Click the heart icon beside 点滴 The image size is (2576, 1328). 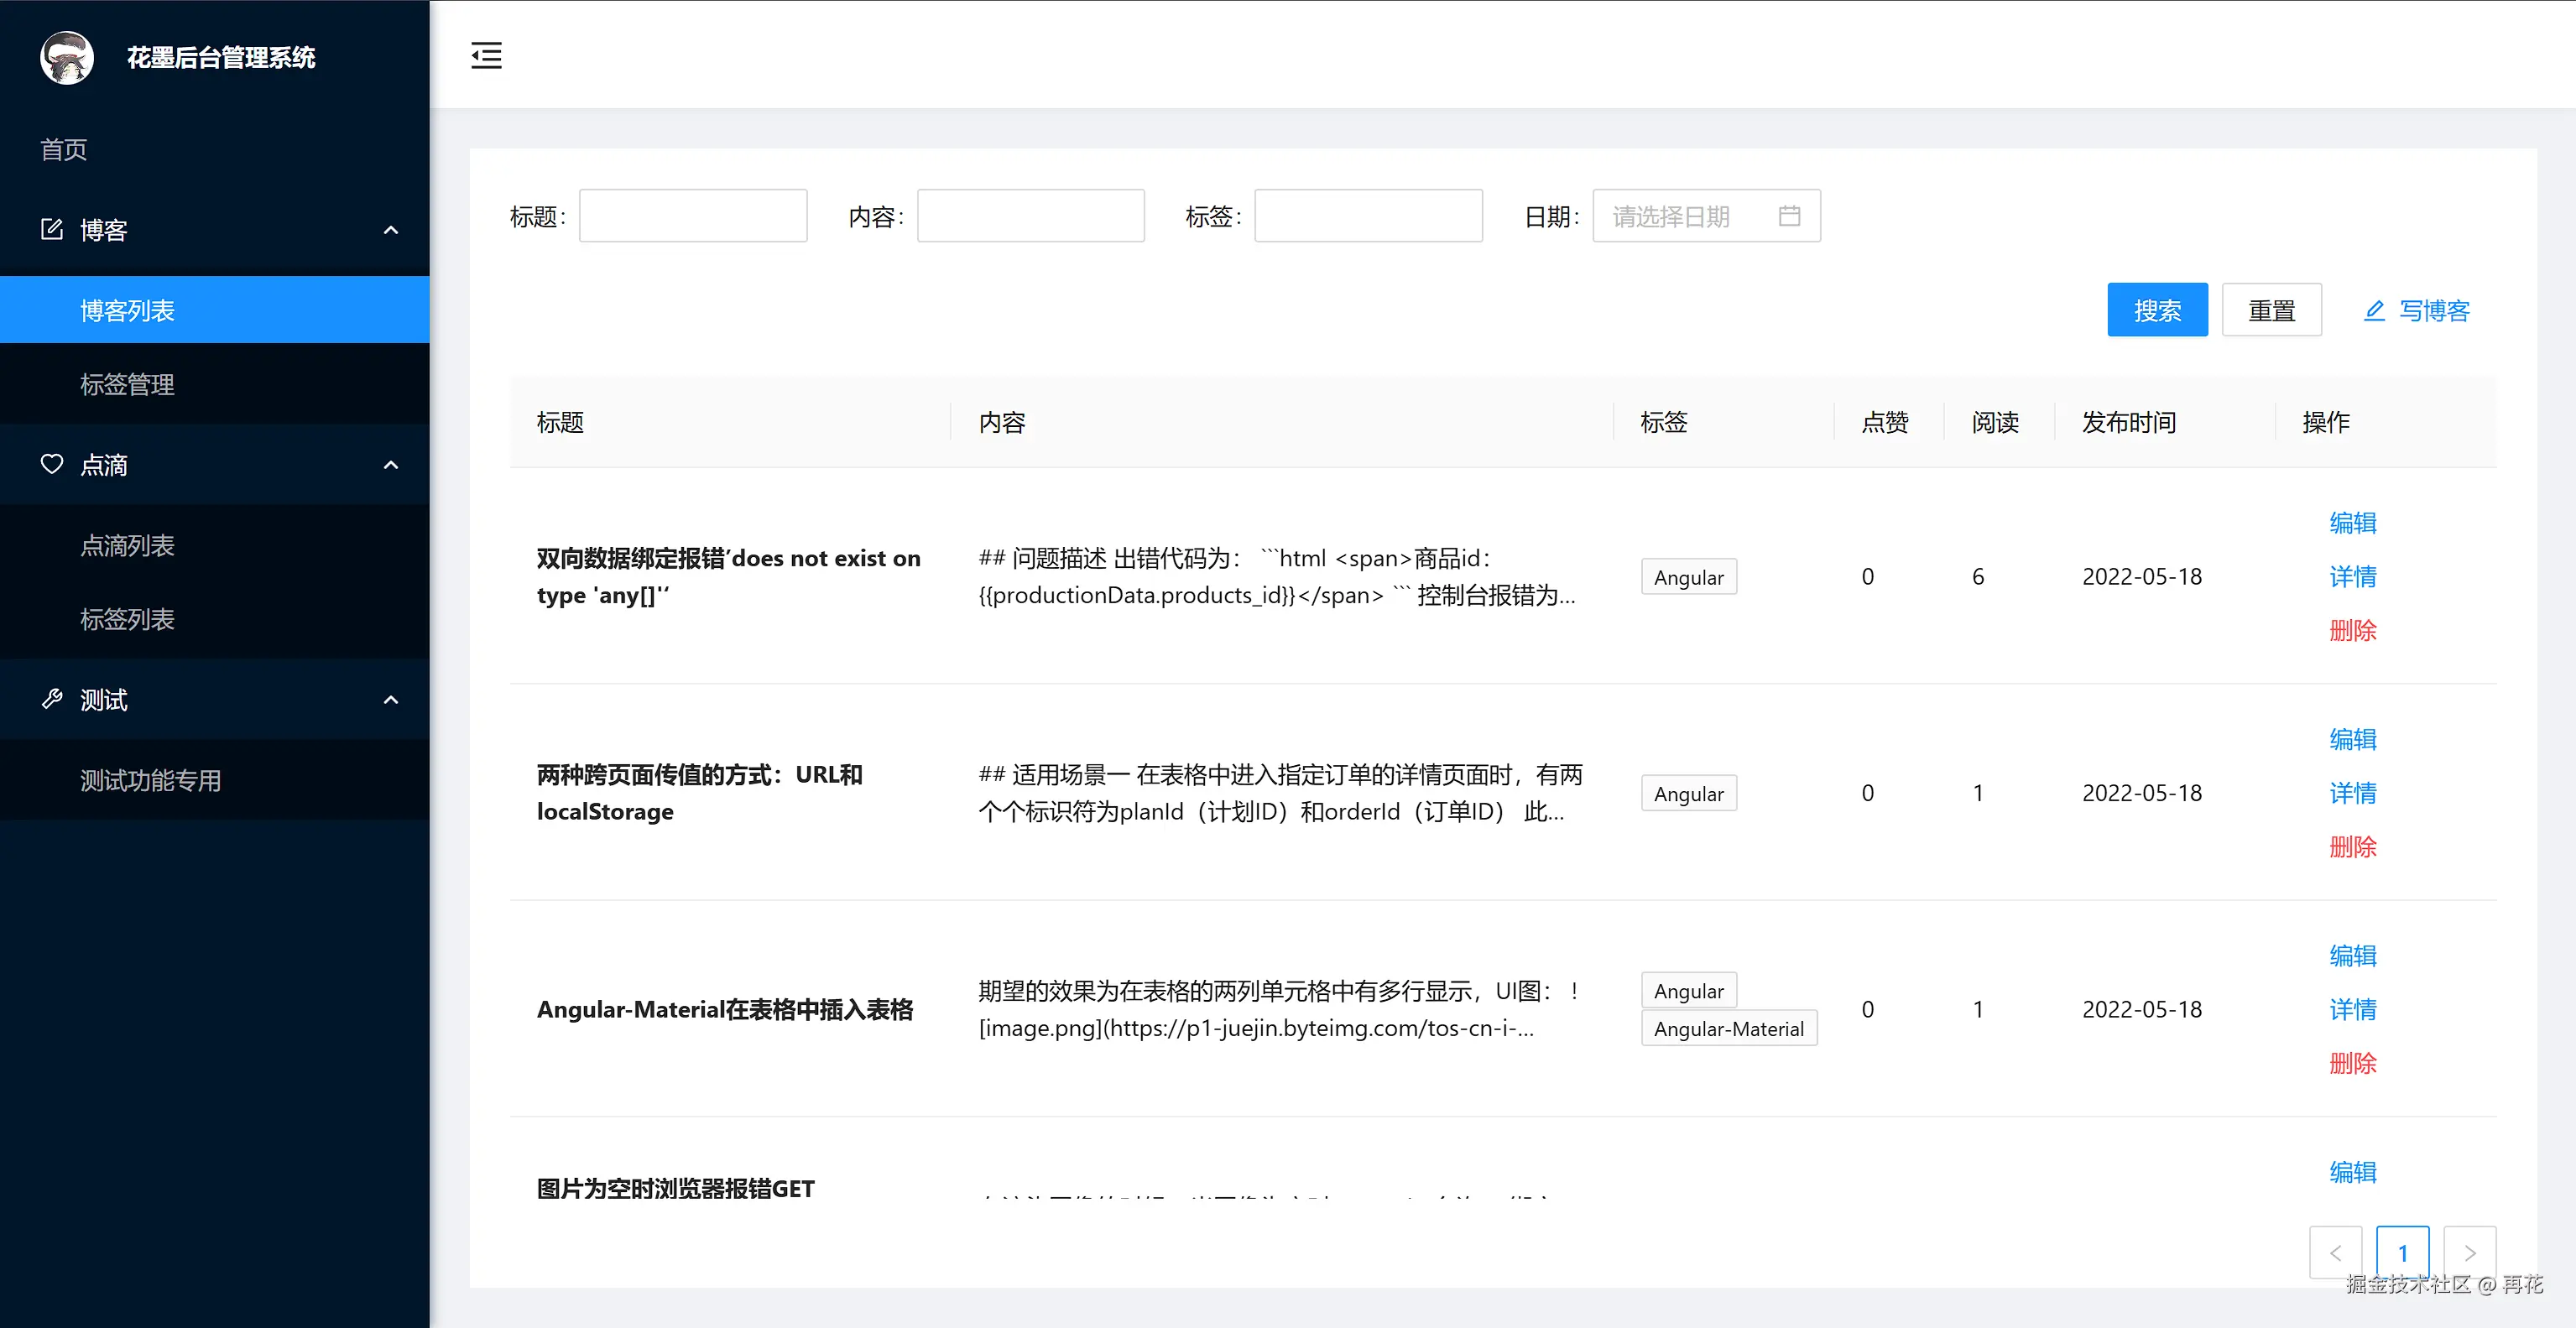(52, 464)
